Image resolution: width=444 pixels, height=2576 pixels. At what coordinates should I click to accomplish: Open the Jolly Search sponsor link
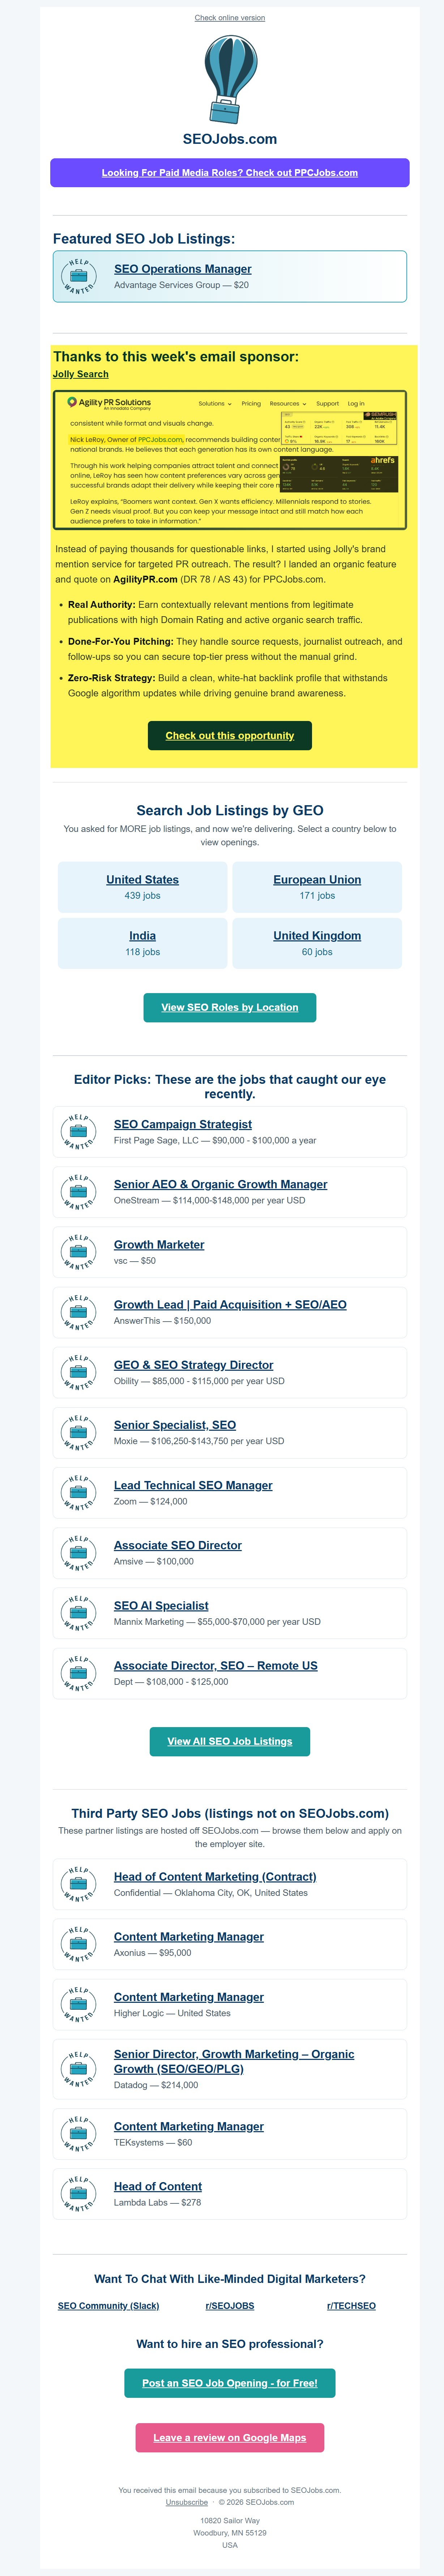pos(81,374)
